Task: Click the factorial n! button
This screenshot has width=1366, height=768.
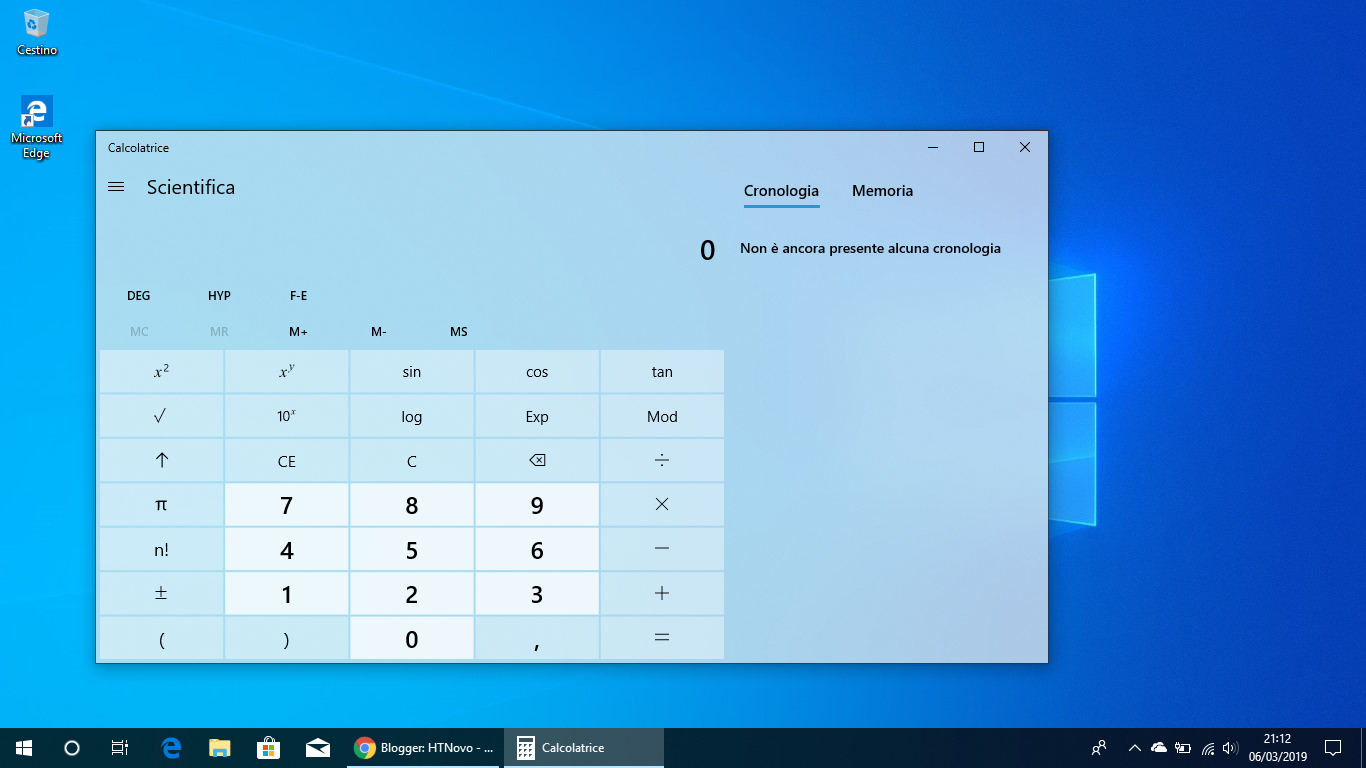Action: point(161,549)
